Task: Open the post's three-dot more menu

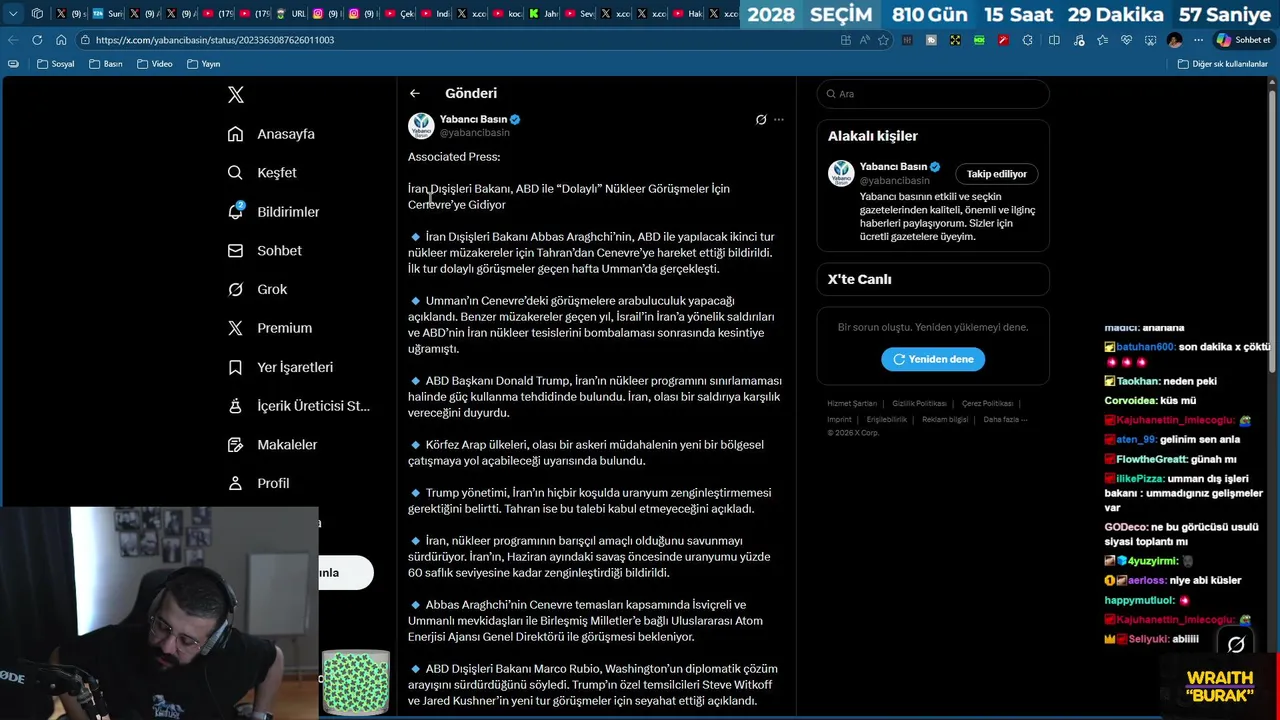Action: point(779,120)
